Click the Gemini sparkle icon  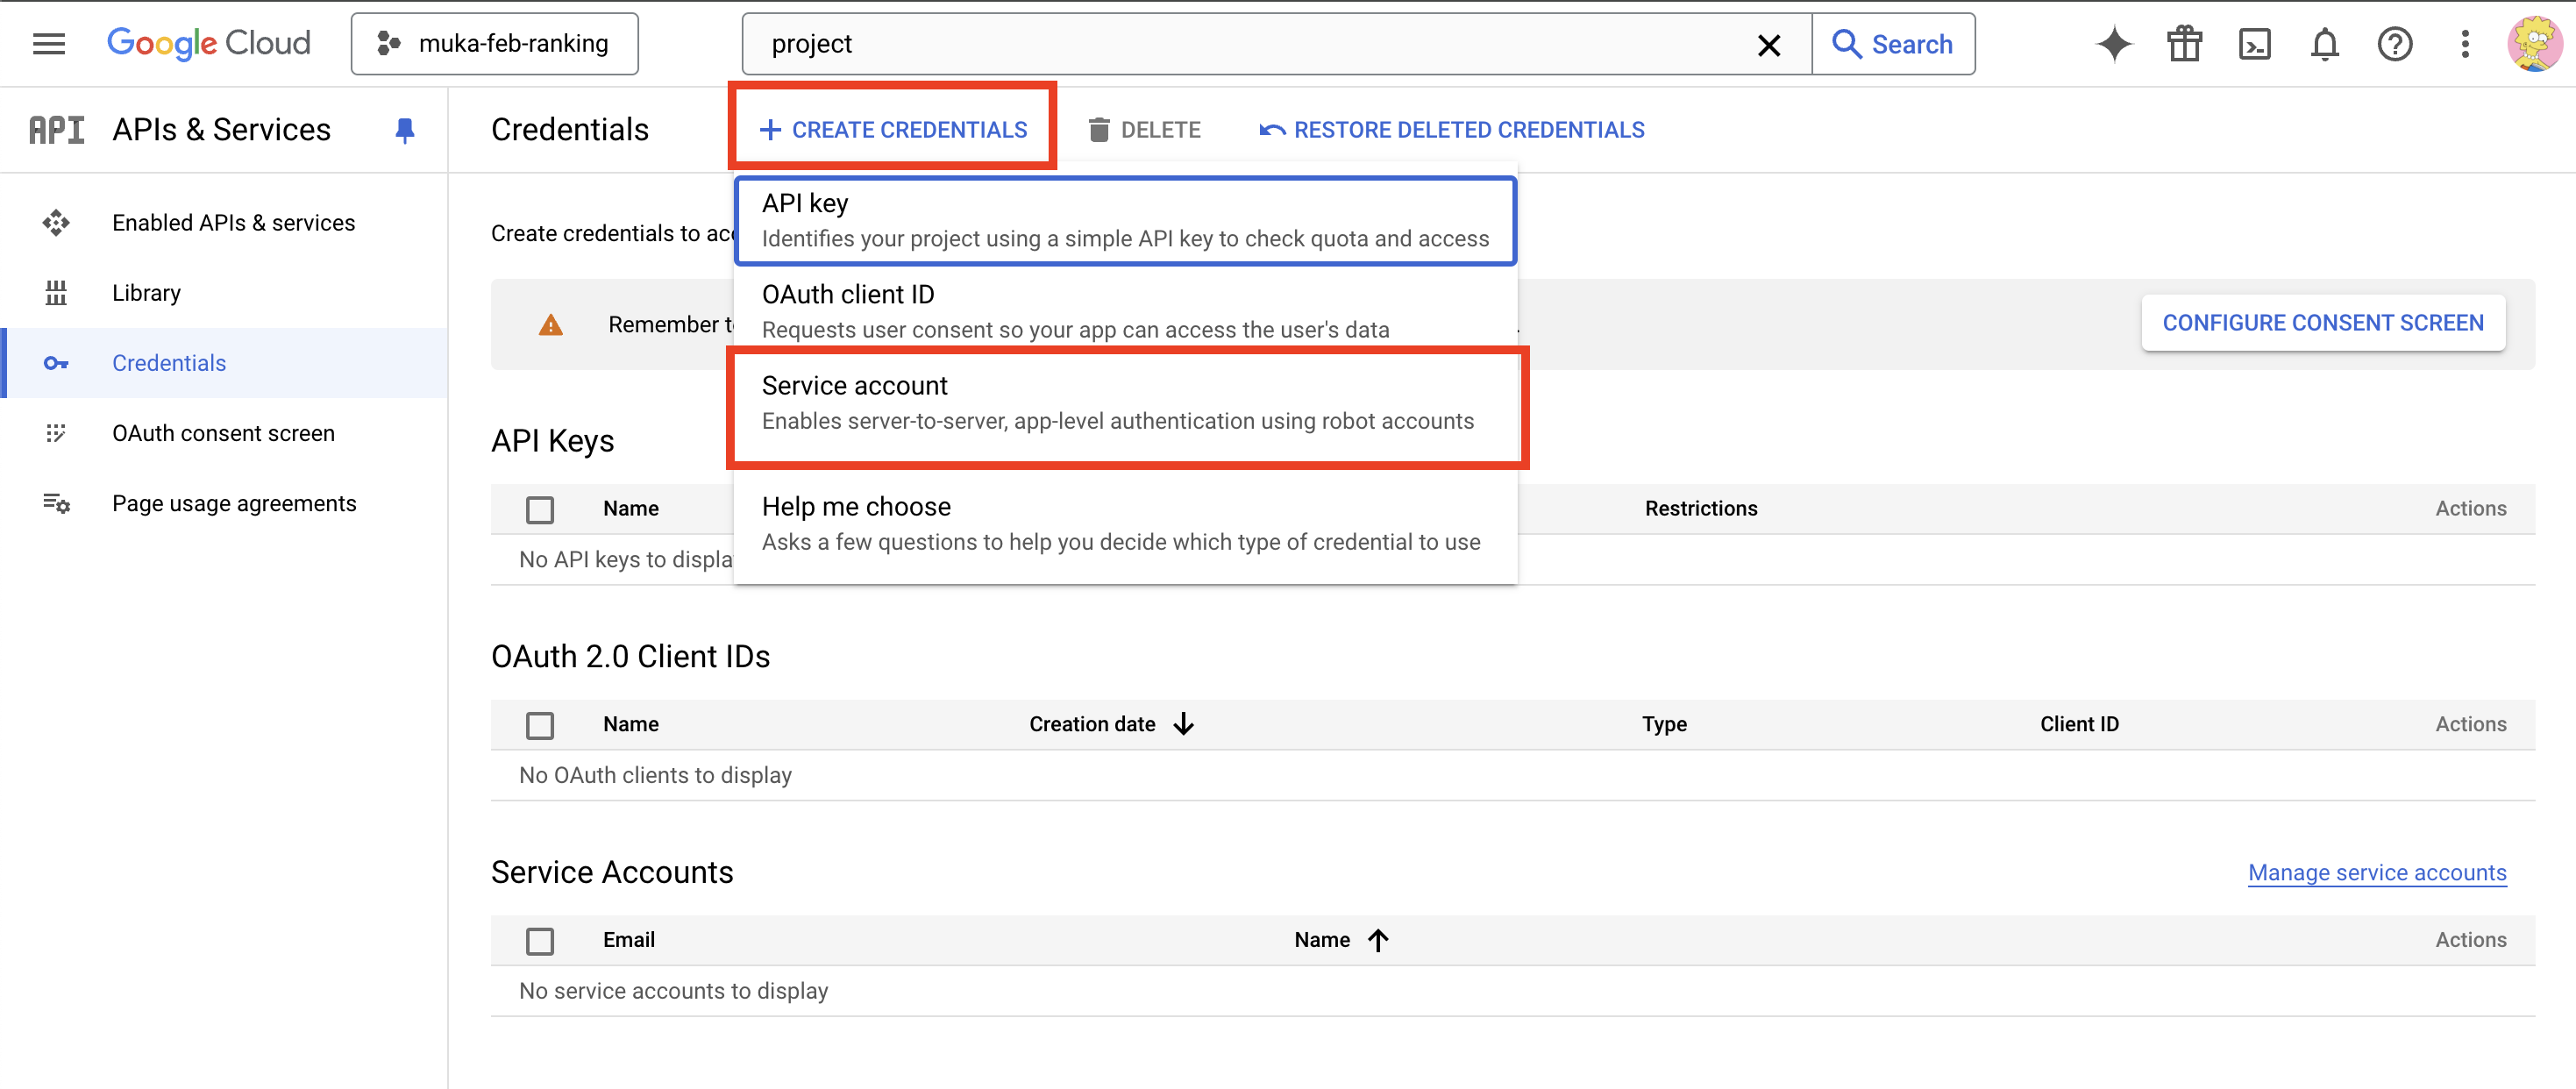2113,44
